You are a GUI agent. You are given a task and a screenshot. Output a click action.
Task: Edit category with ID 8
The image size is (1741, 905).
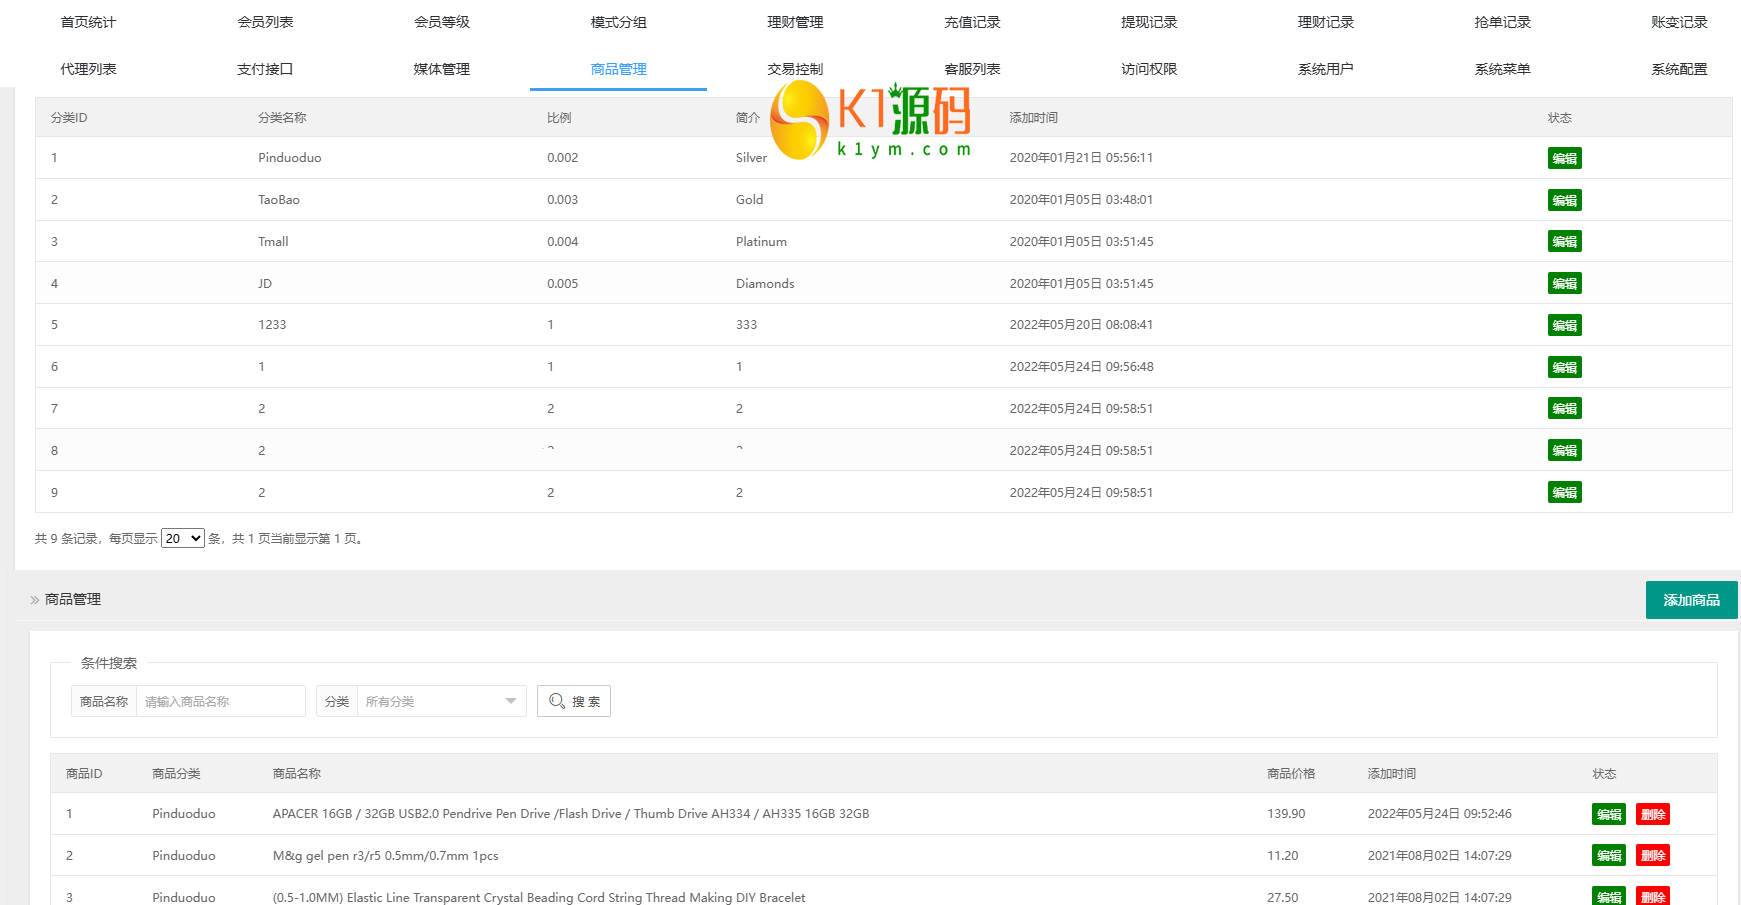tap(1564, 451)
